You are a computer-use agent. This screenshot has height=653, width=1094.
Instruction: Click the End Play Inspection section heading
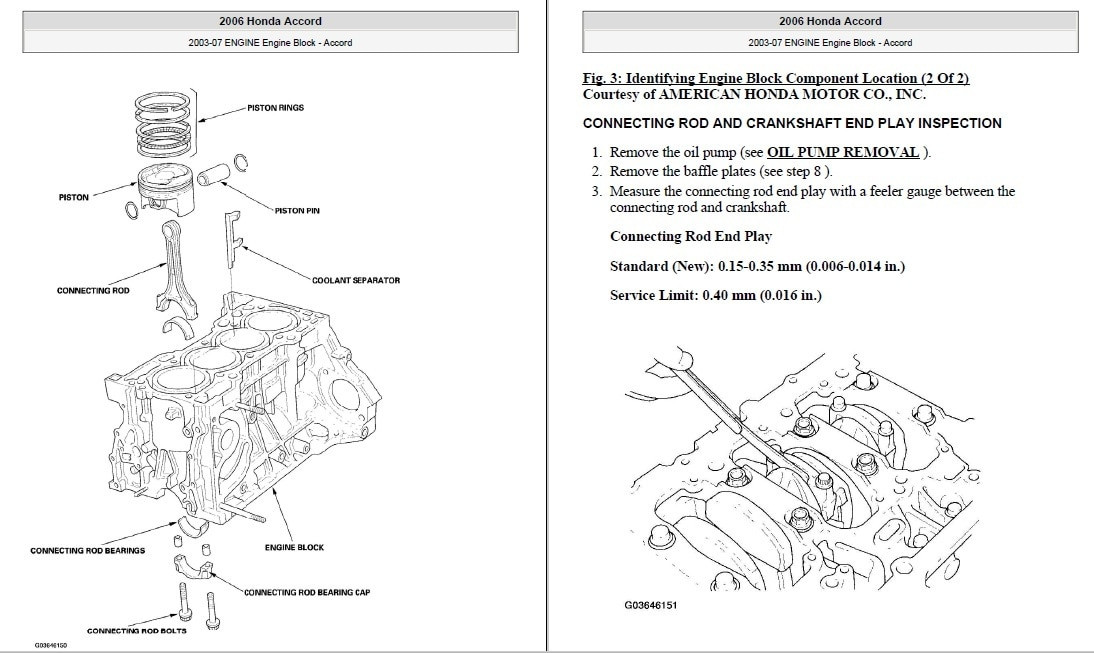pyautogui.click(x=791, y=123)
